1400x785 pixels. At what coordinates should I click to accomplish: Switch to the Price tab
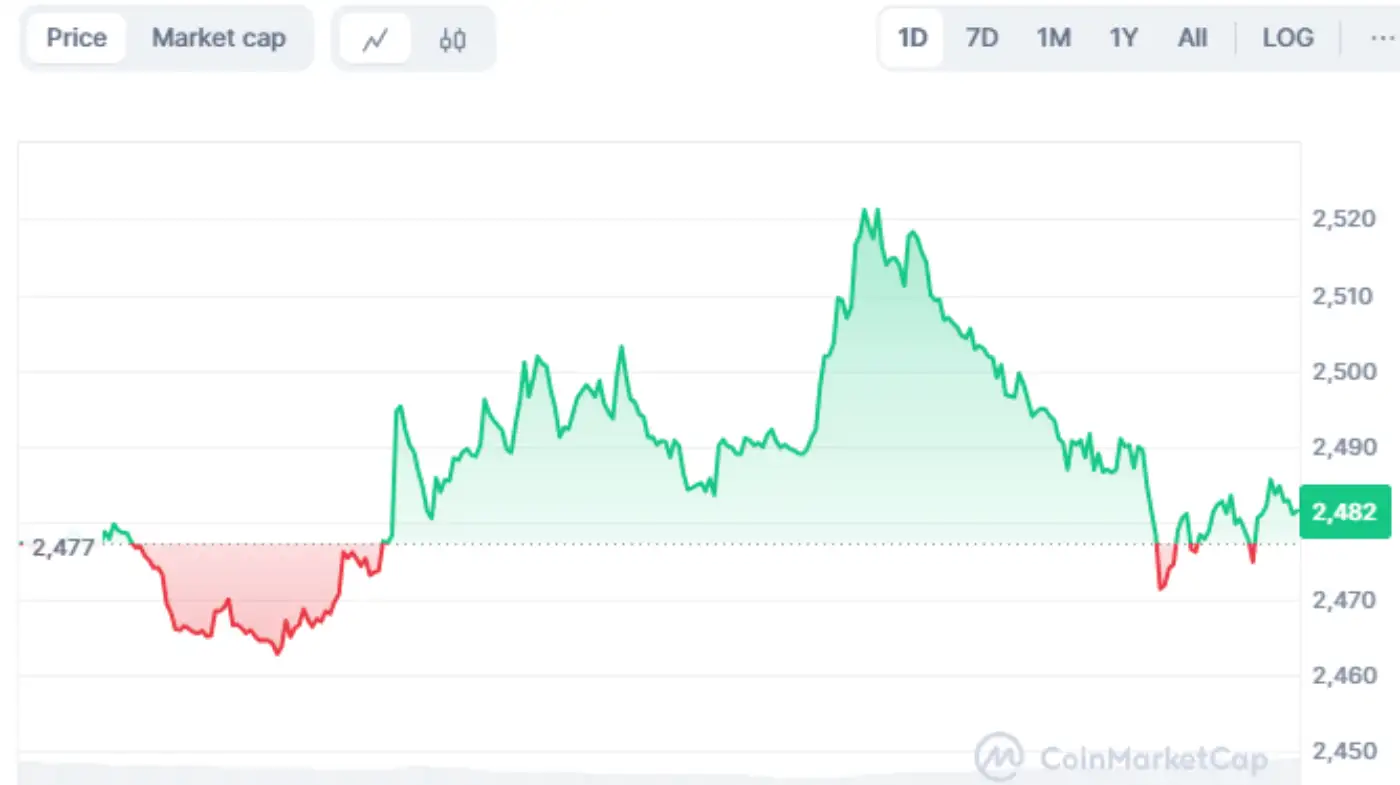(76, 39)
